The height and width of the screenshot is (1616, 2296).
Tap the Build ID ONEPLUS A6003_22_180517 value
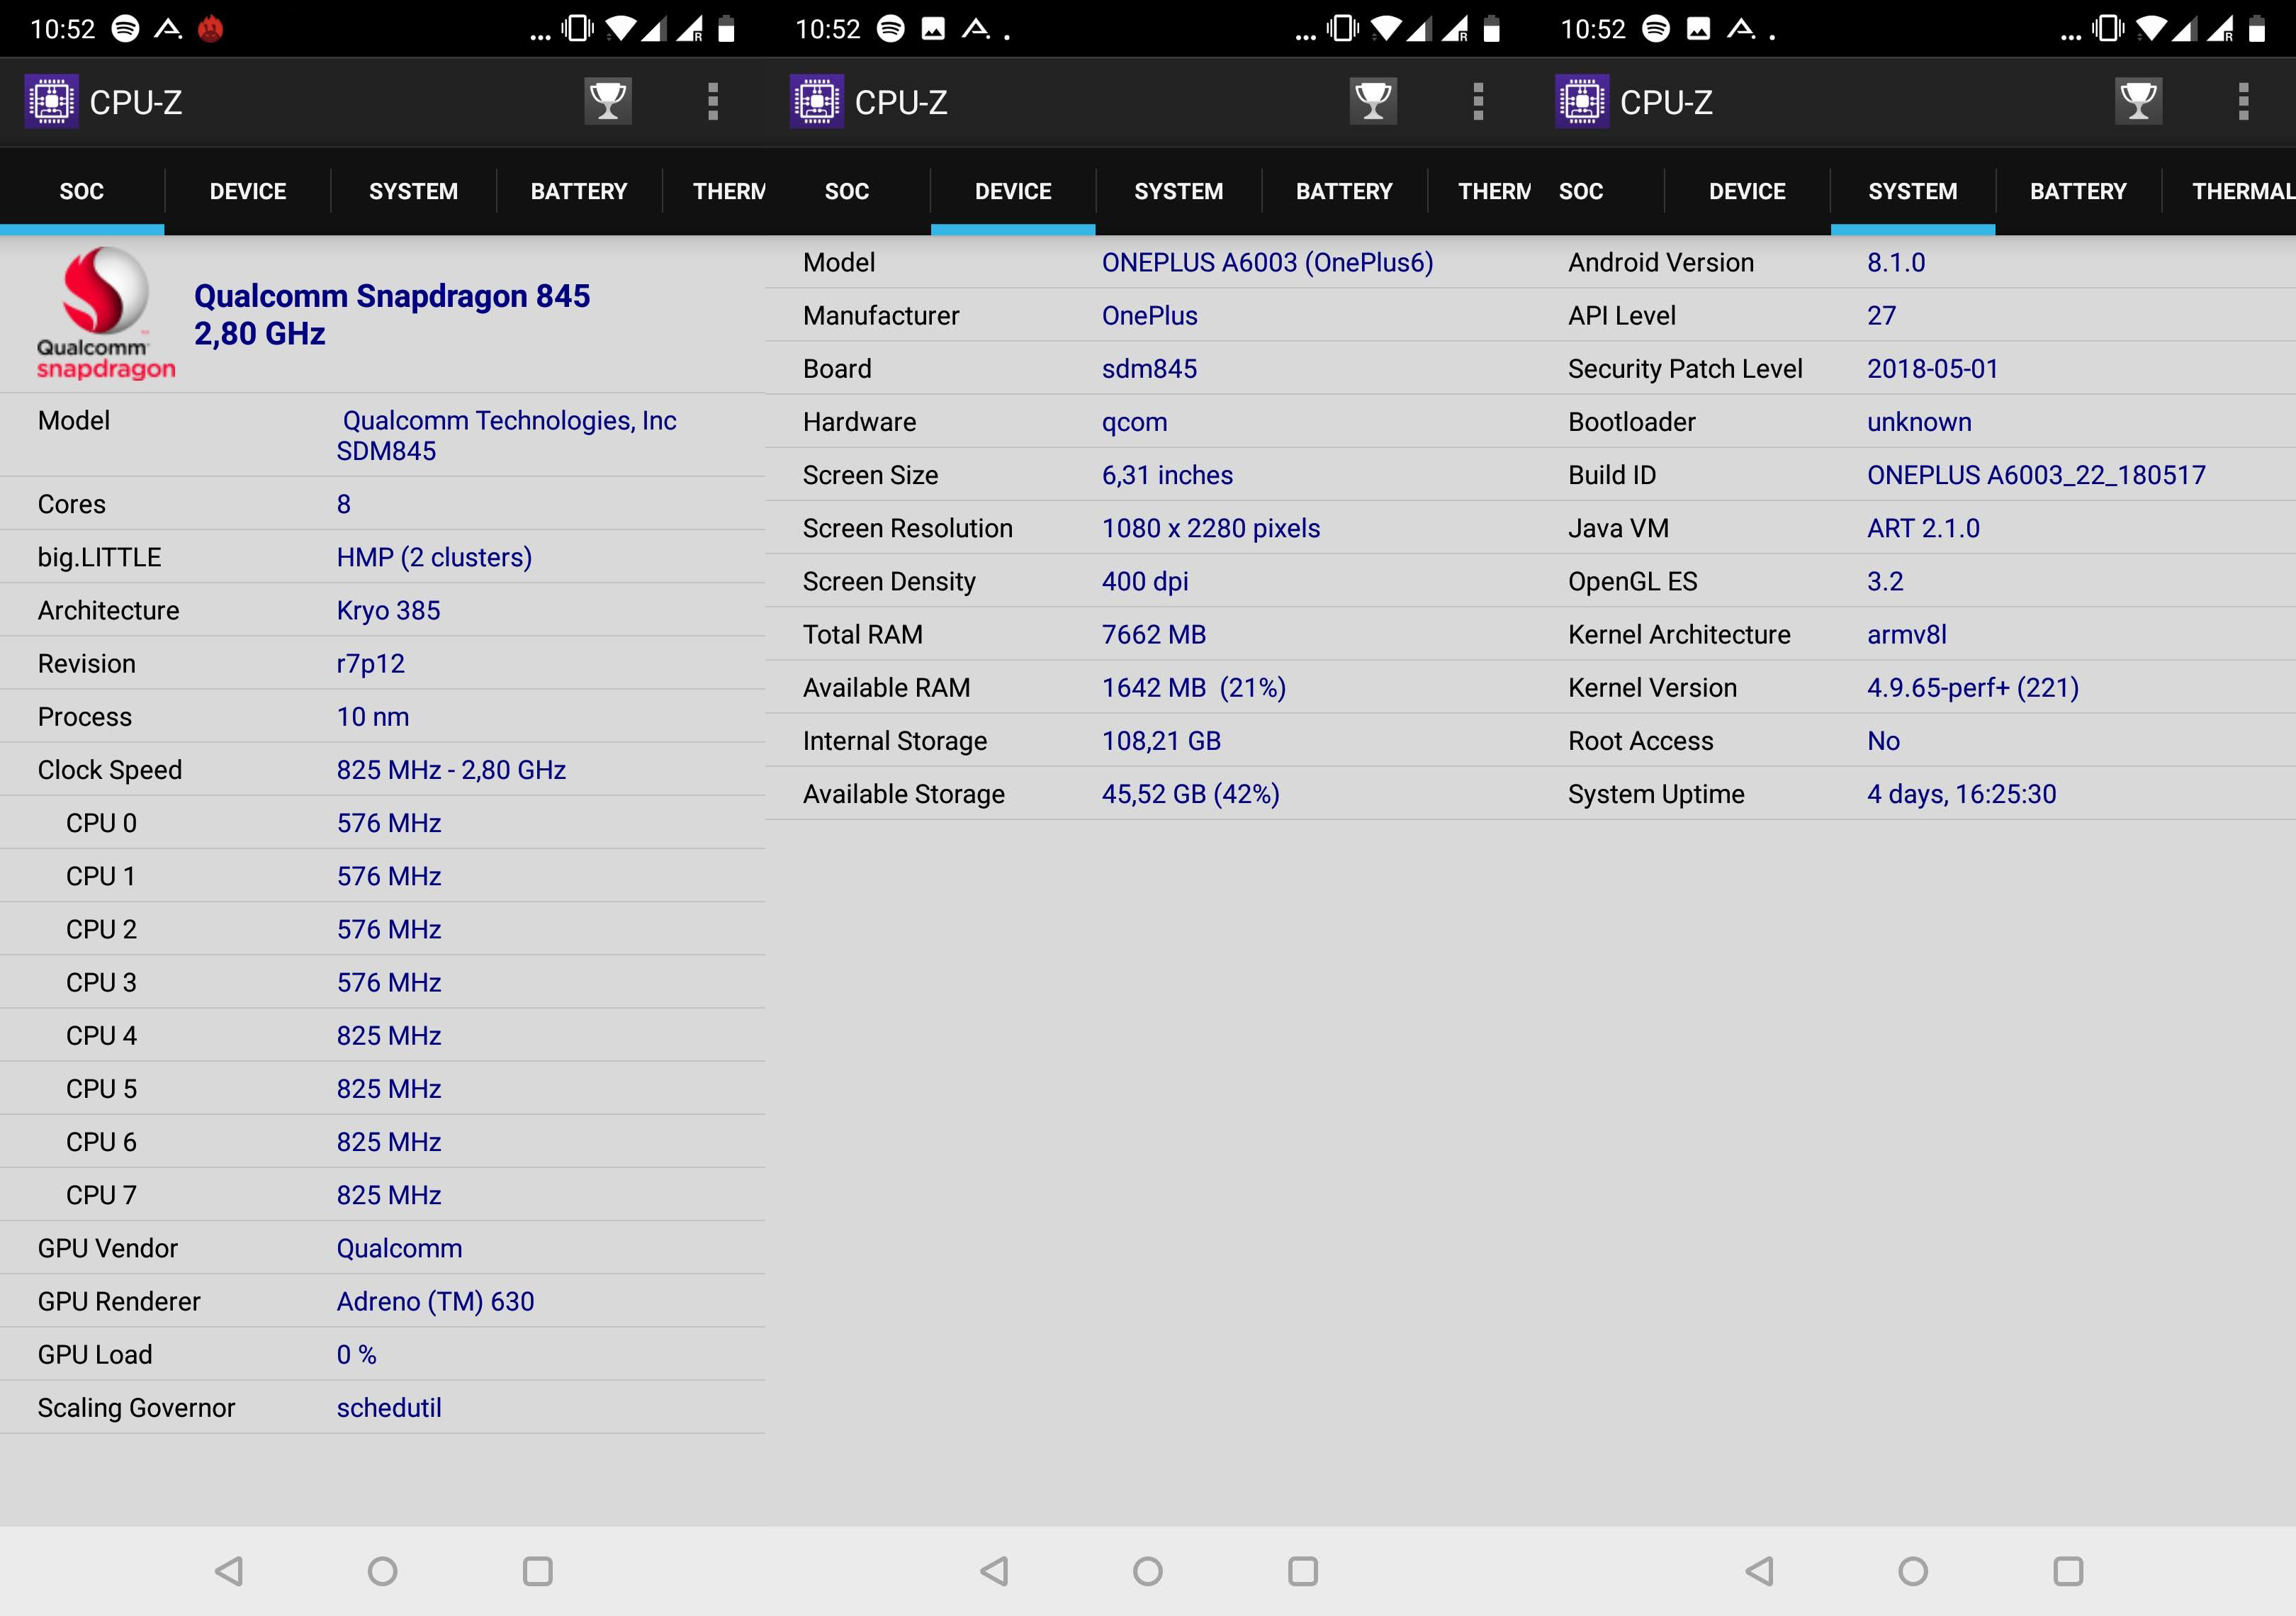pos(2036,475)
